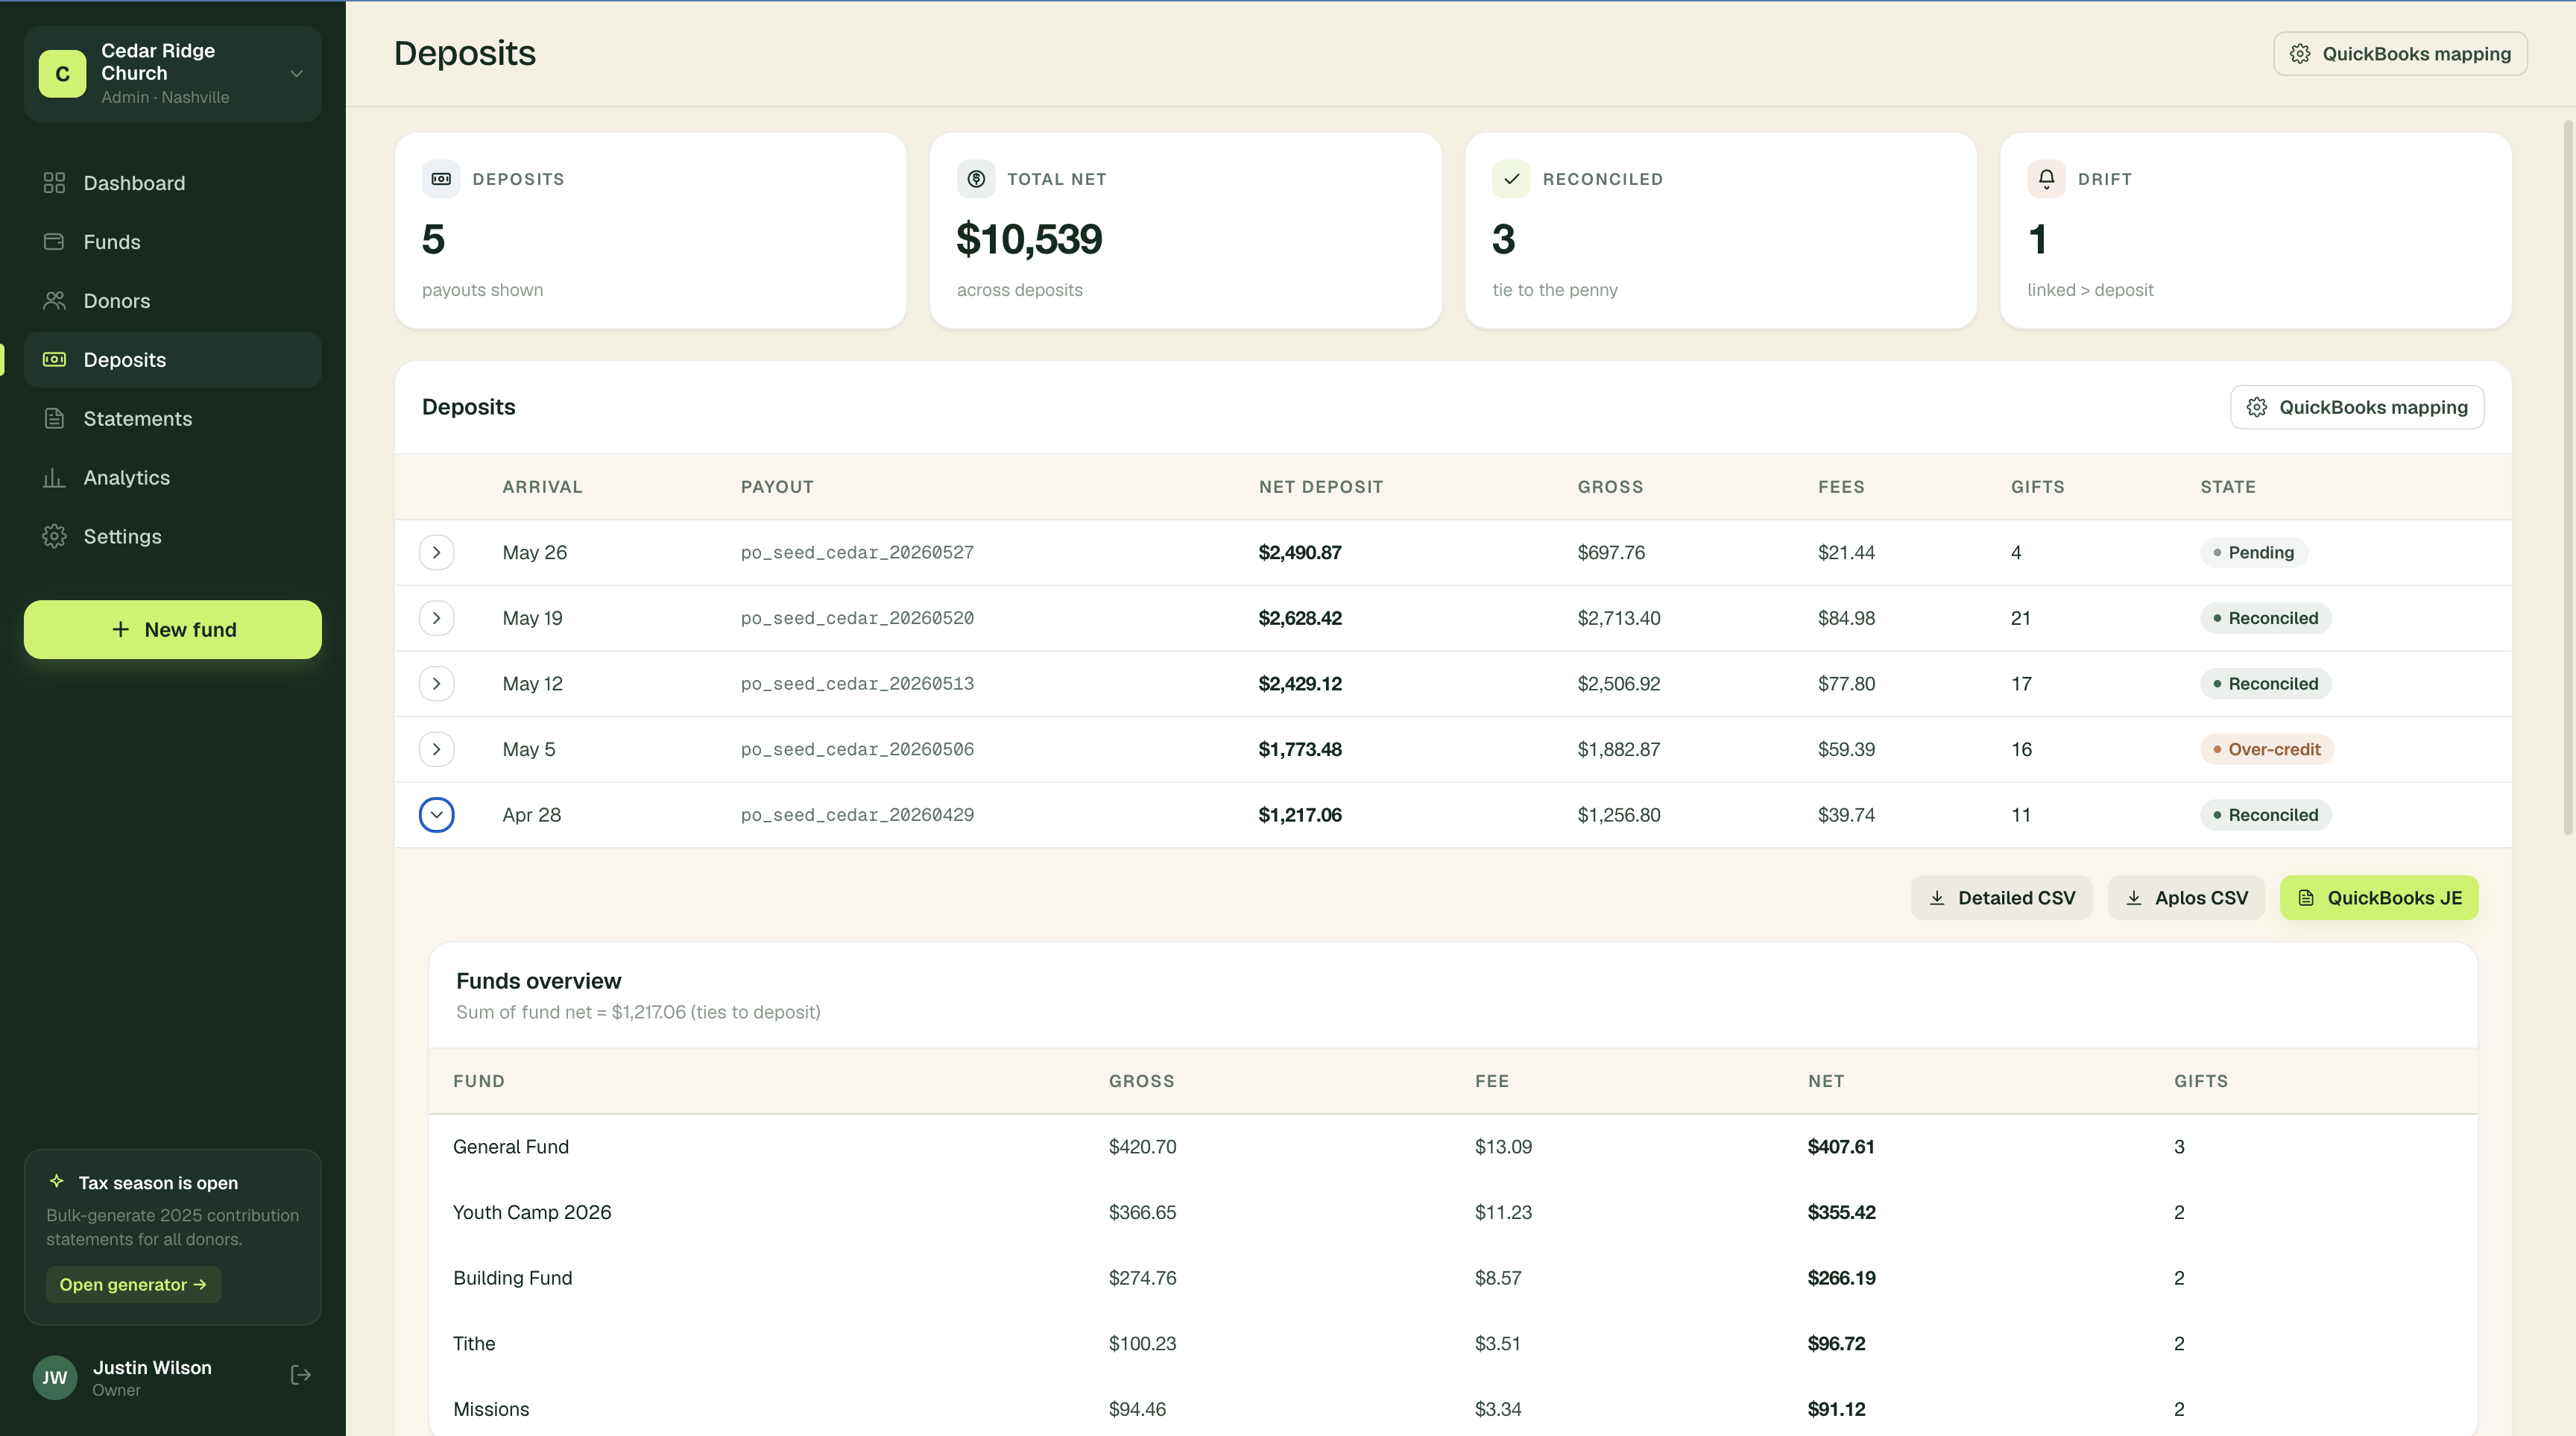Click the Building Fund row name
Screen dimensions: 2576x1436
coord(513,1278)
